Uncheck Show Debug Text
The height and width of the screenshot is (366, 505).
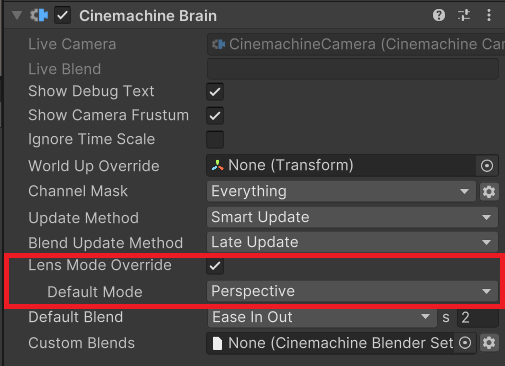pos(215,92)
